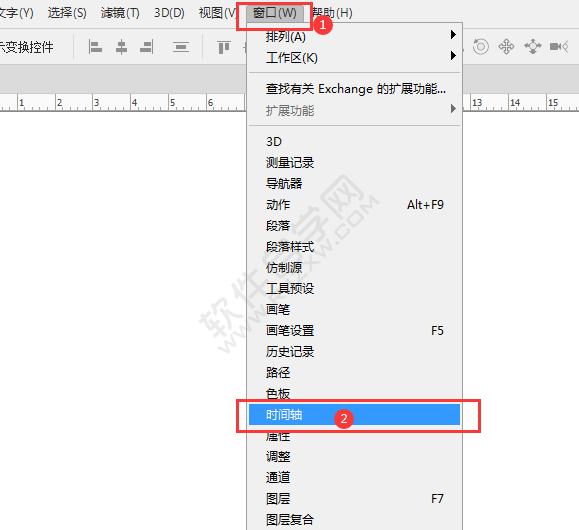Screen dimensions: 579x530
Task: Open the 图层 panel (F7)
Action: click(354, 499)
